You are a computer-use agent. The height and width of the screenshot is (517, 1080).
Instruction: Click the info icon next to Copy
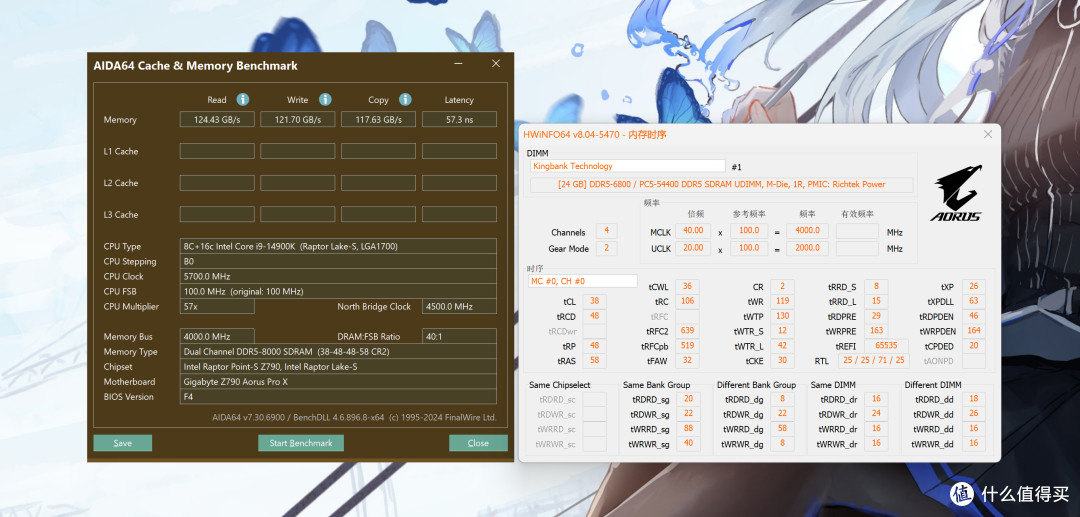(405, 99)
